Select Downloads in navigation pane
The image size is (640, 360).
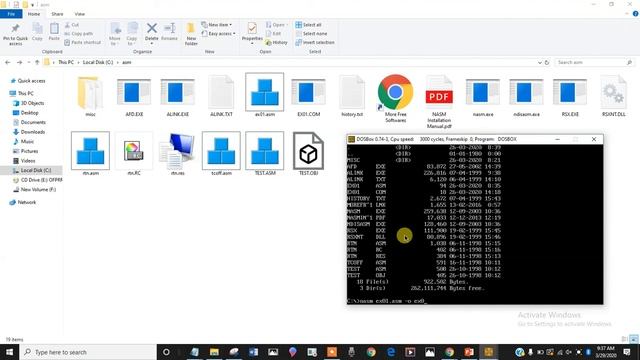pyautogui.click(x=29, y=132)
